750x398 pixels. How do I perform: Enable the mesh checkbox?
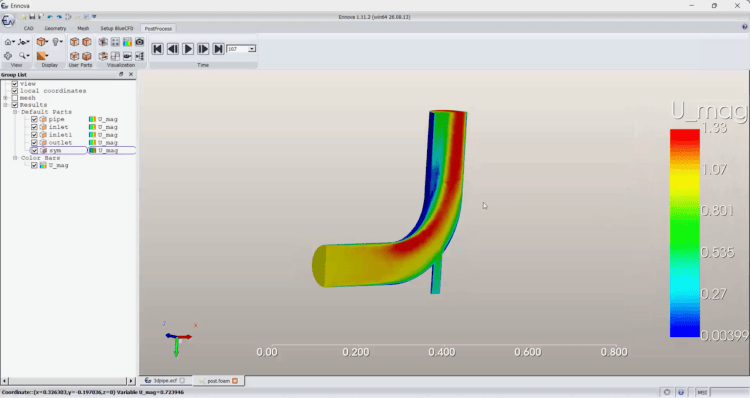point(15,98)
